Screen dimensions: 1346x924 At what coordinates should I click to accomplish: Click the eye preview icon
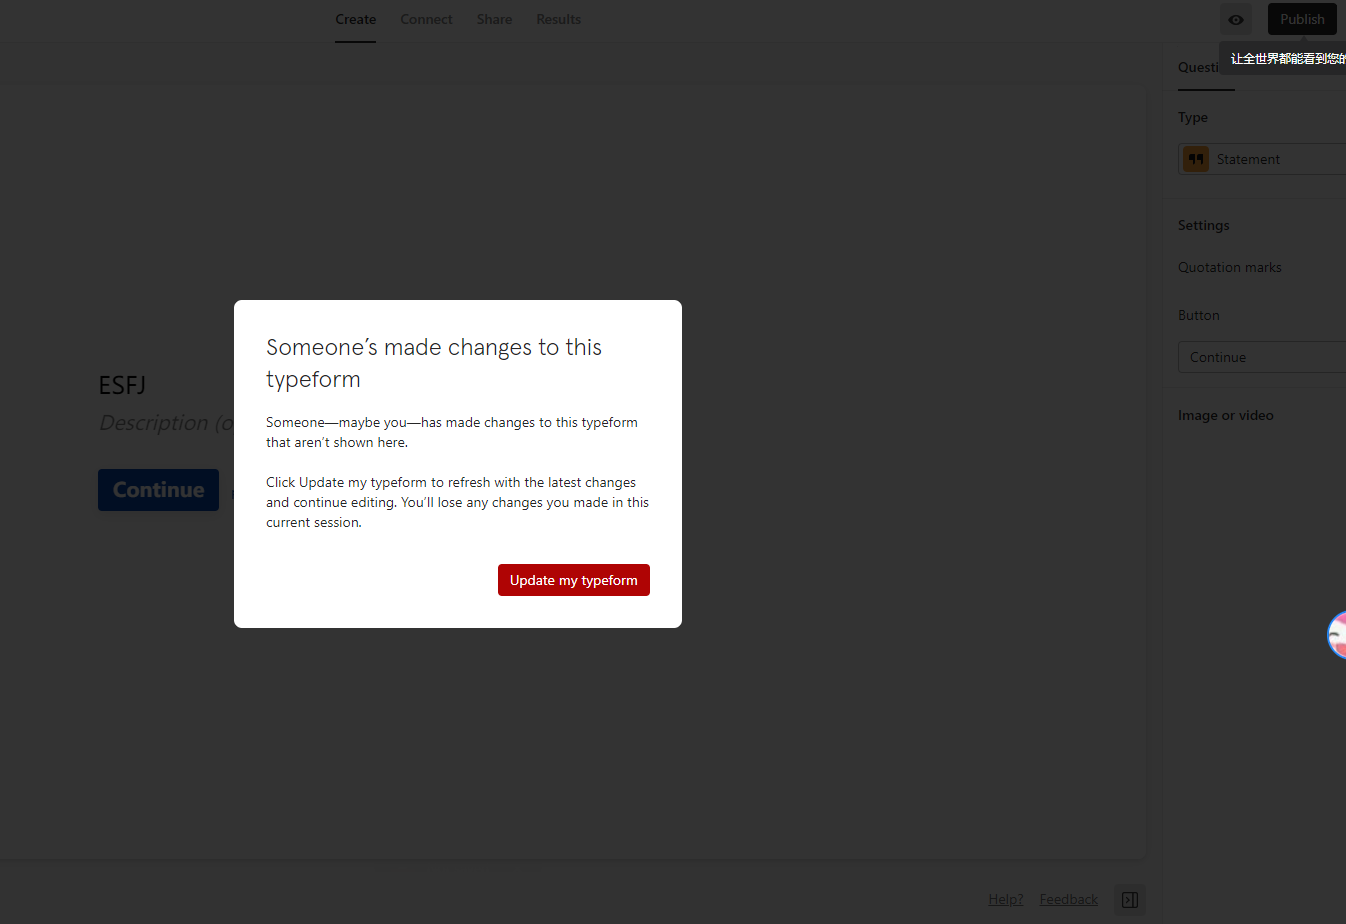(1236, 19)
